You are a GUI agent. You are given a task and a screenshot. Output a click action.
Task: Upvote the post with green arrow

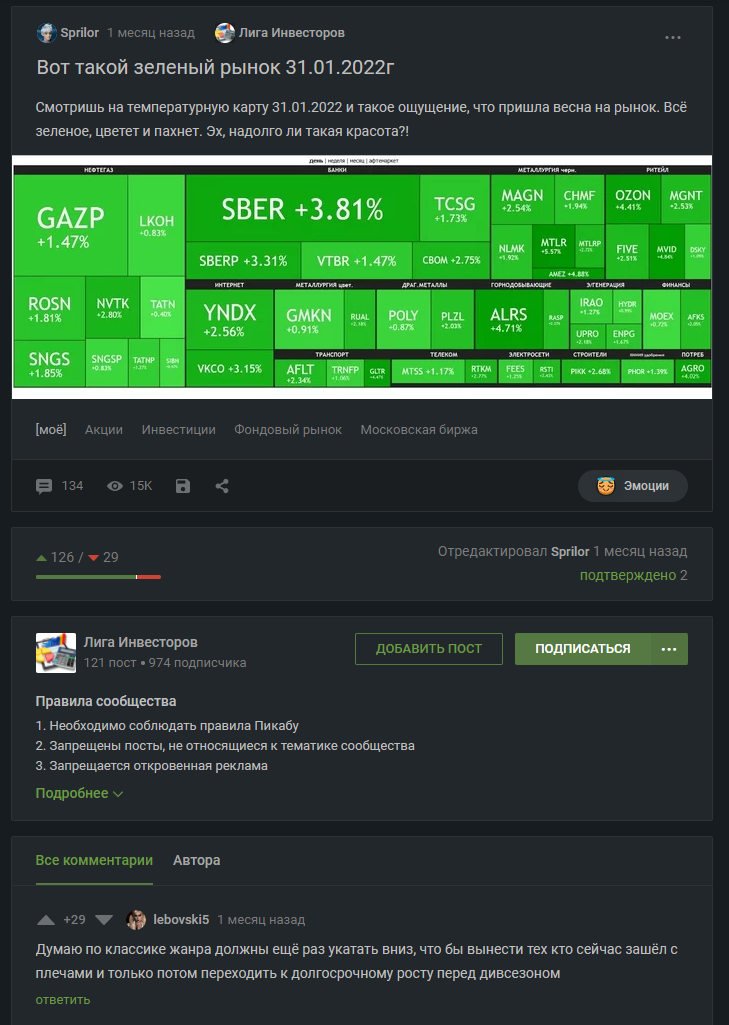(x=41, y=558)
